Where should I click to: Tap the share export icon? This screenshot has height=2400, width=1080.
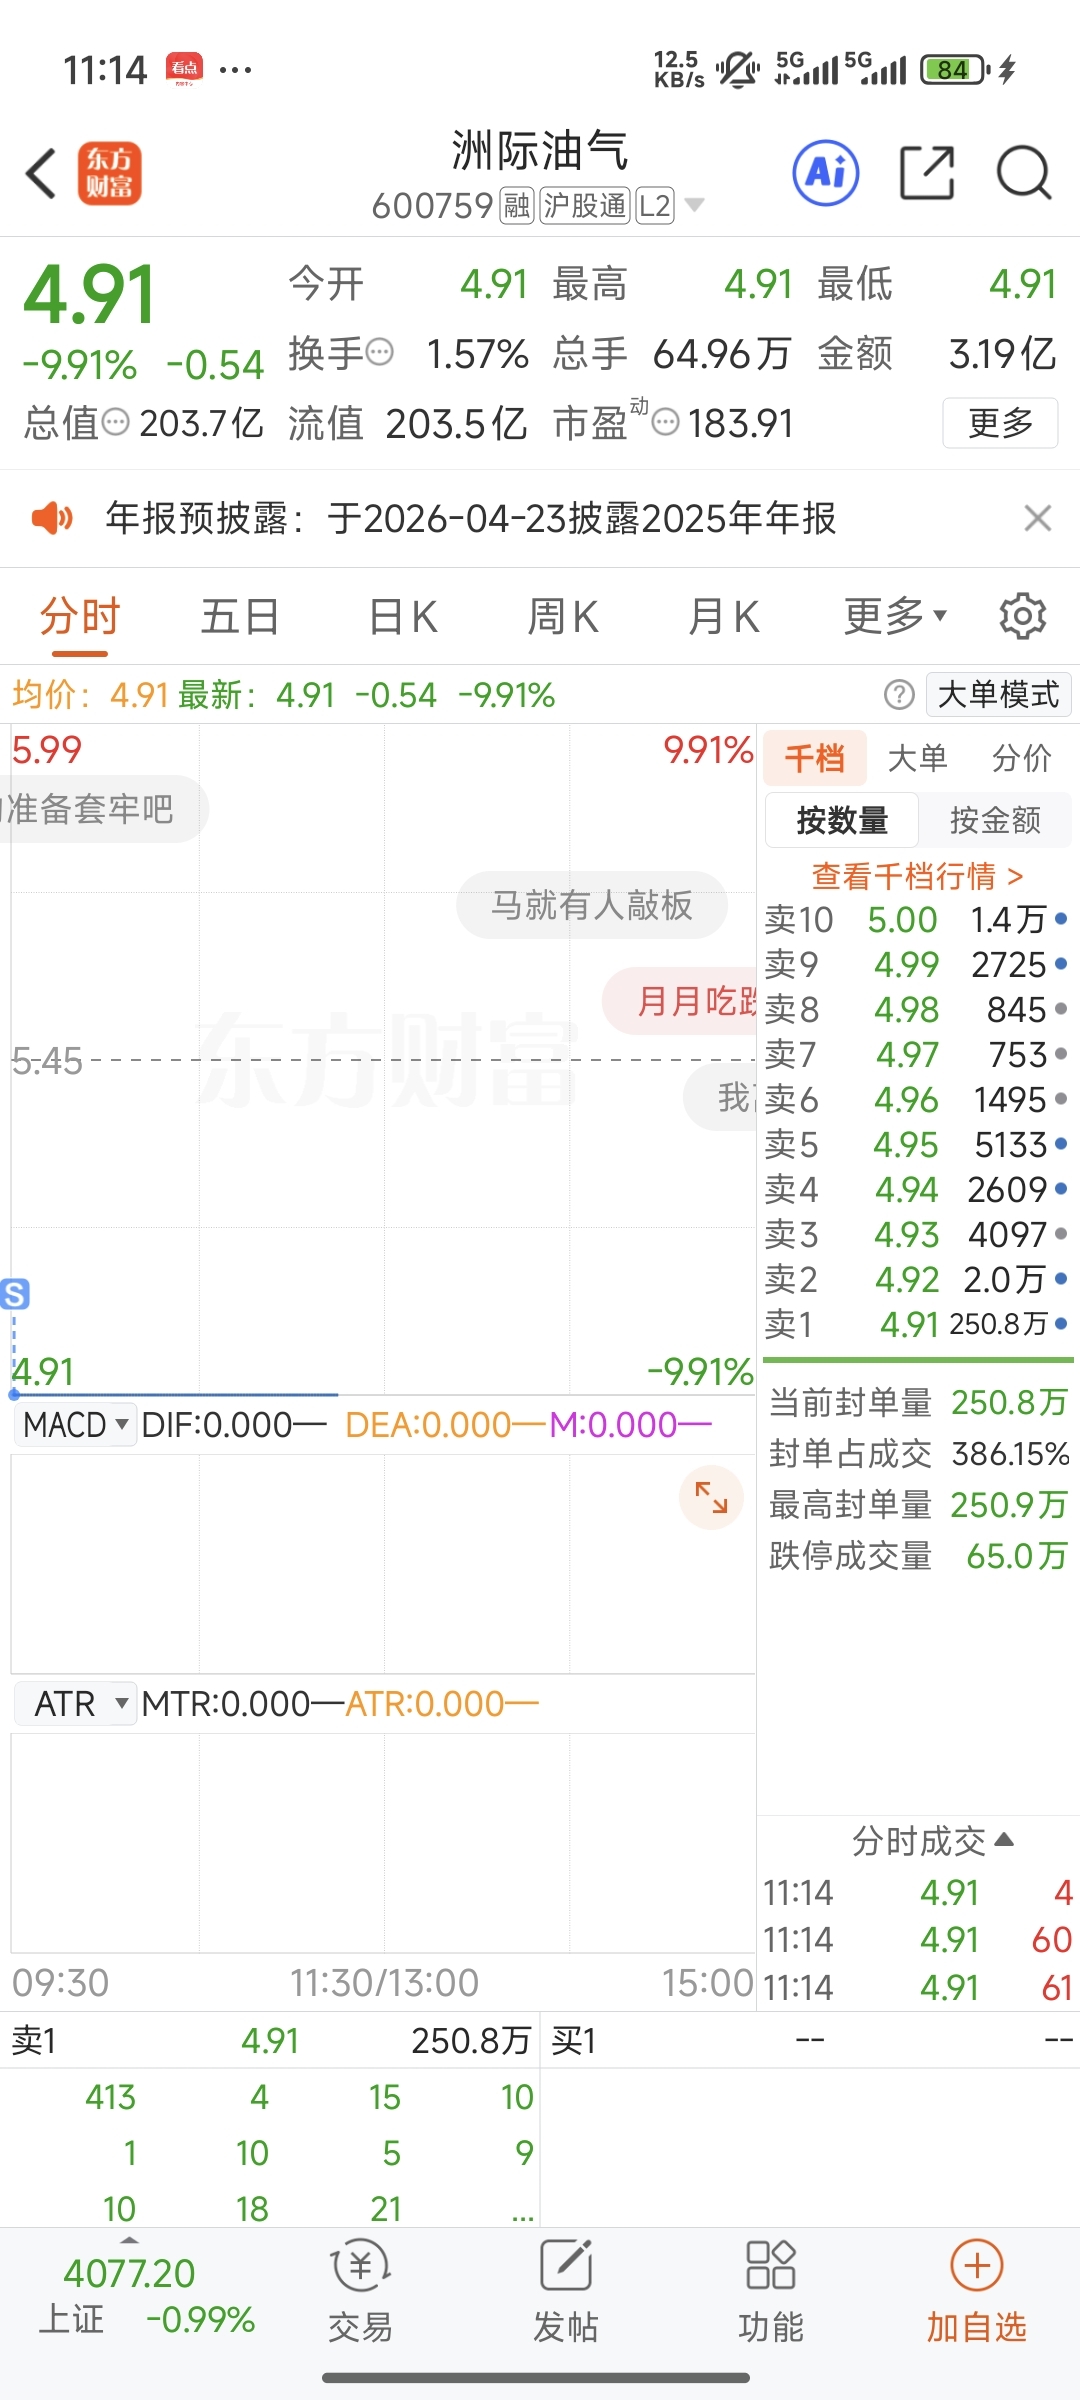pos(927,173)
